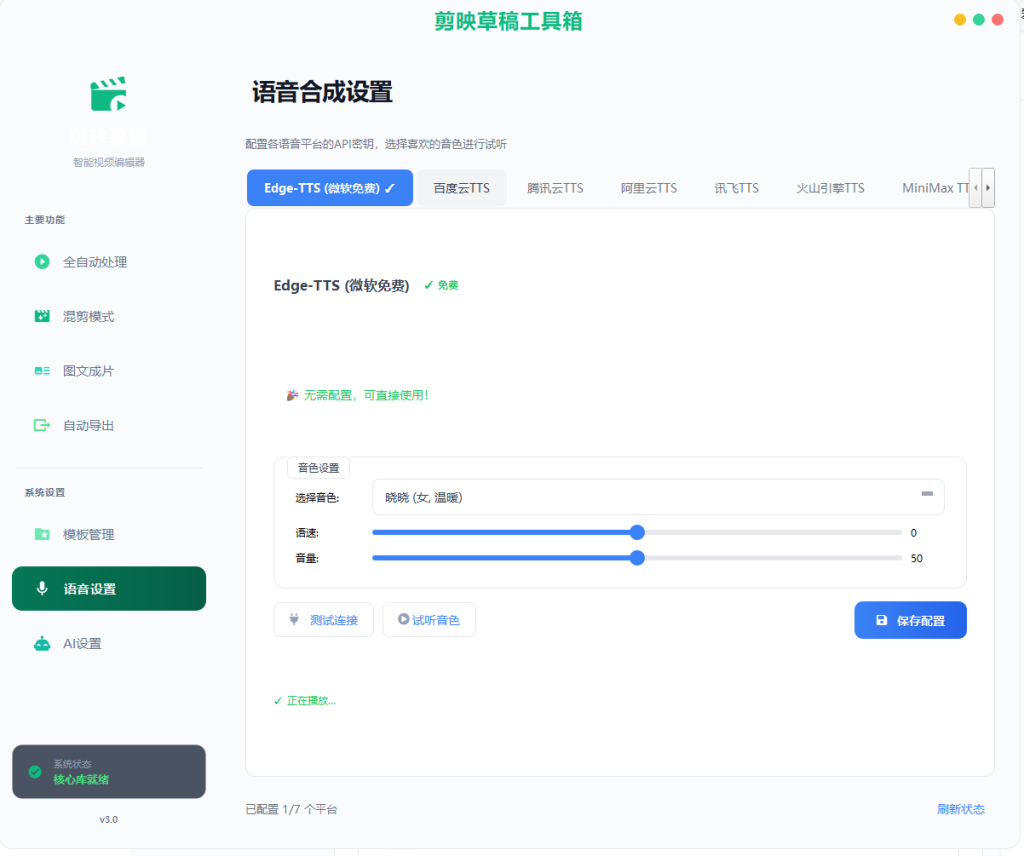Play a sample with 试听音色
The height and width of the screenshot is (856, 1024).
(x=429, y=620)
